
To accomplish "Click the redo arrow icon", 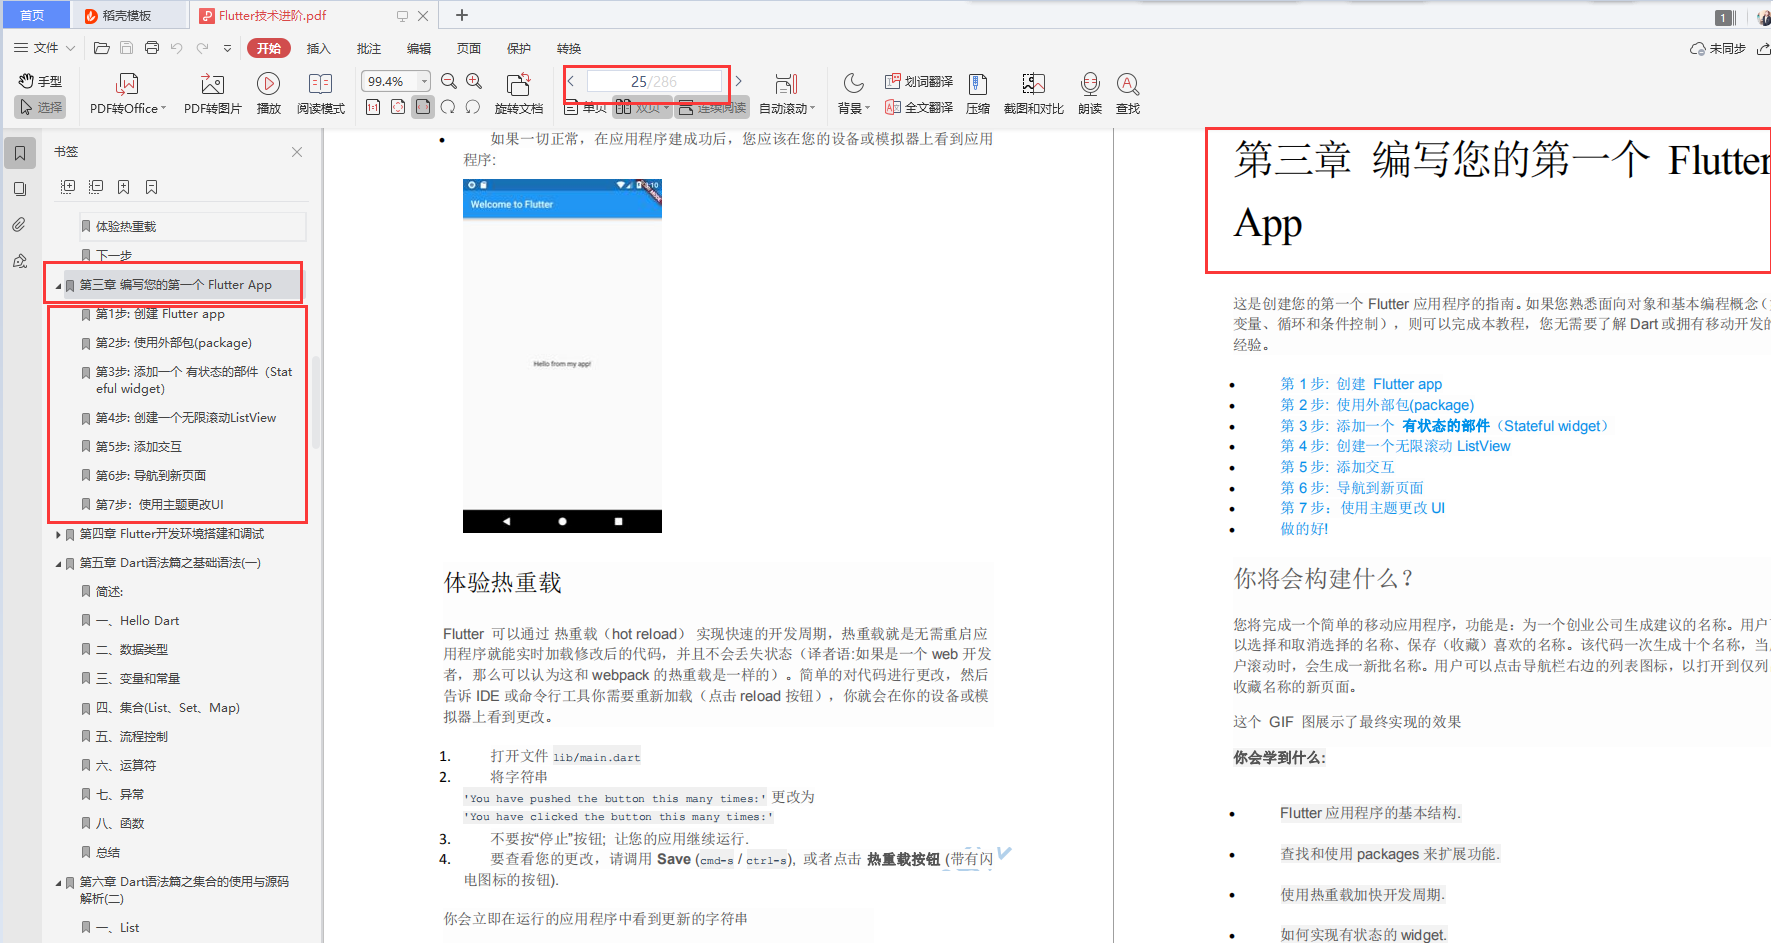I will (202, 48).
